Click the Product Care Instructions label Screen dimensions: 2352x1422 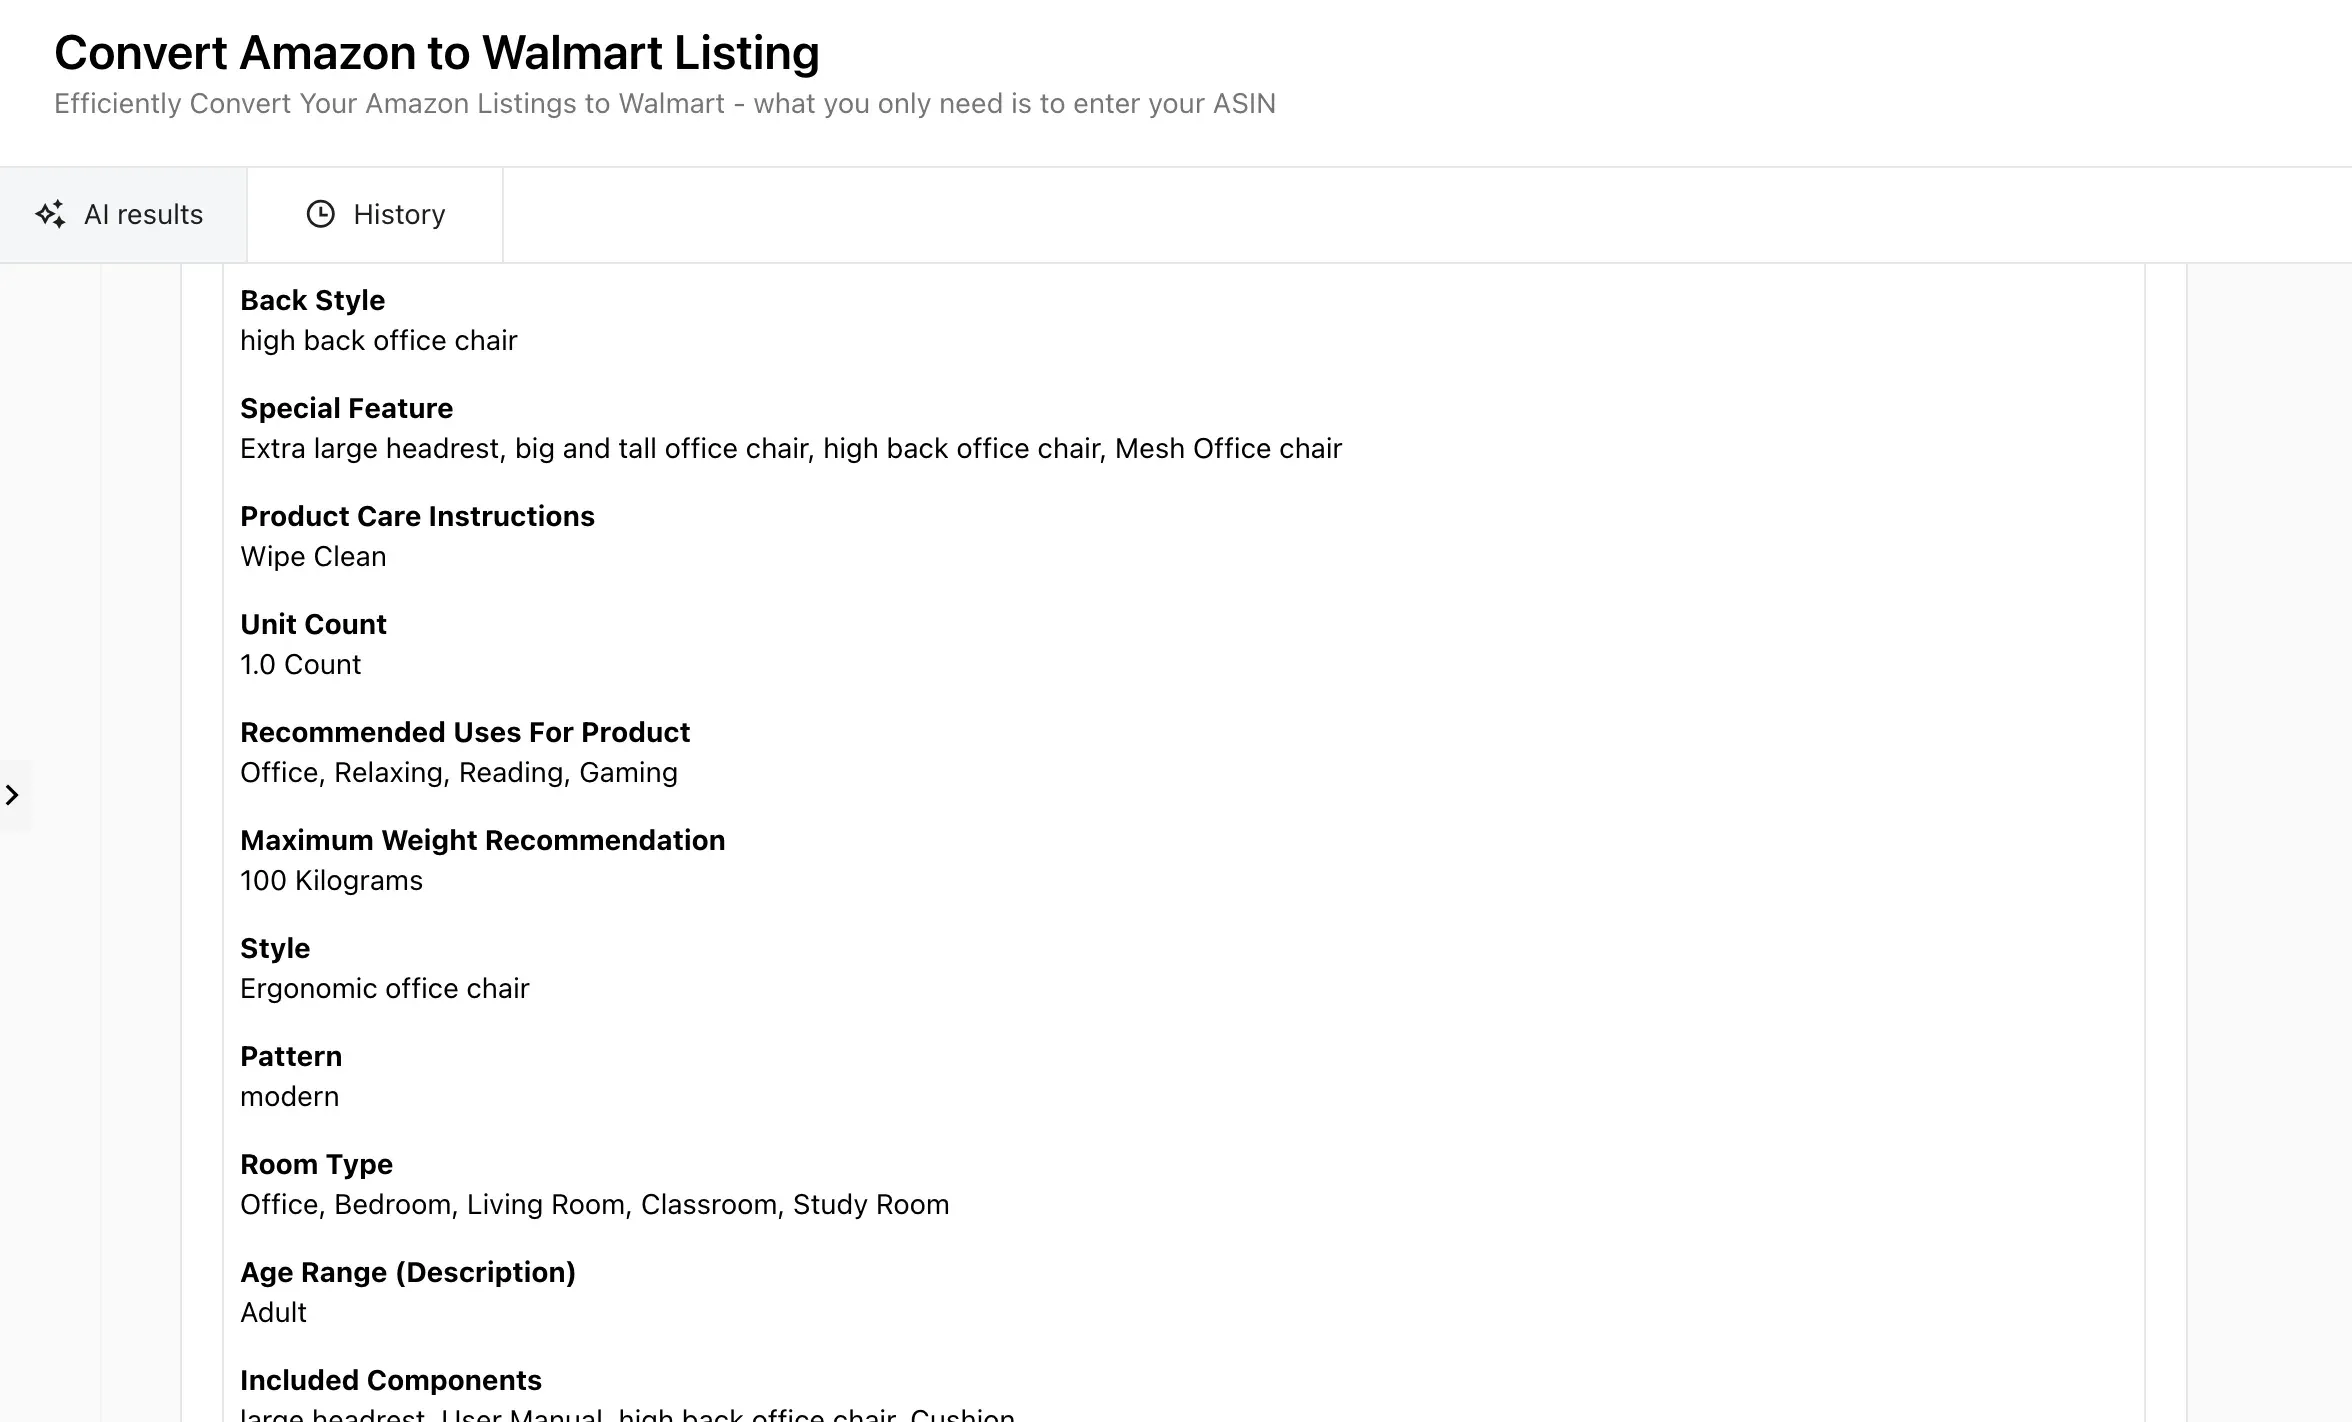[x=417, y=516]
